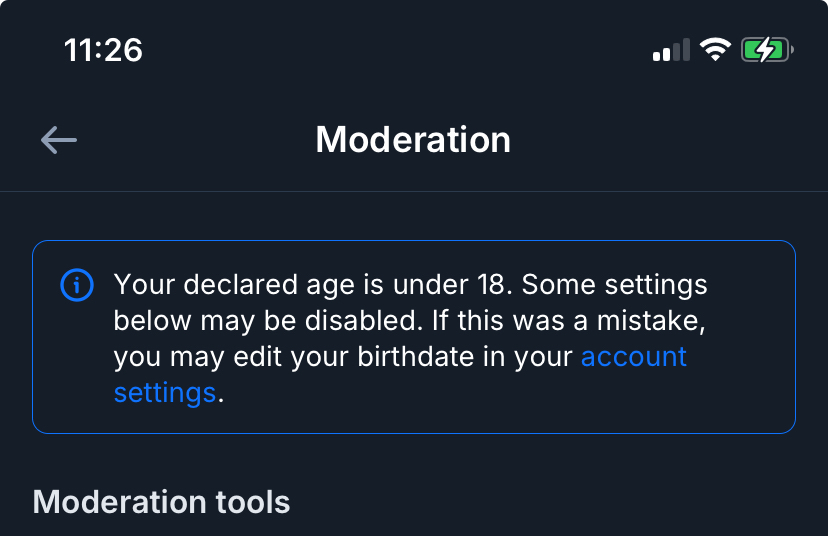
Task: Tap the 11:26 clock in status bar
Action: coord(103,50)
